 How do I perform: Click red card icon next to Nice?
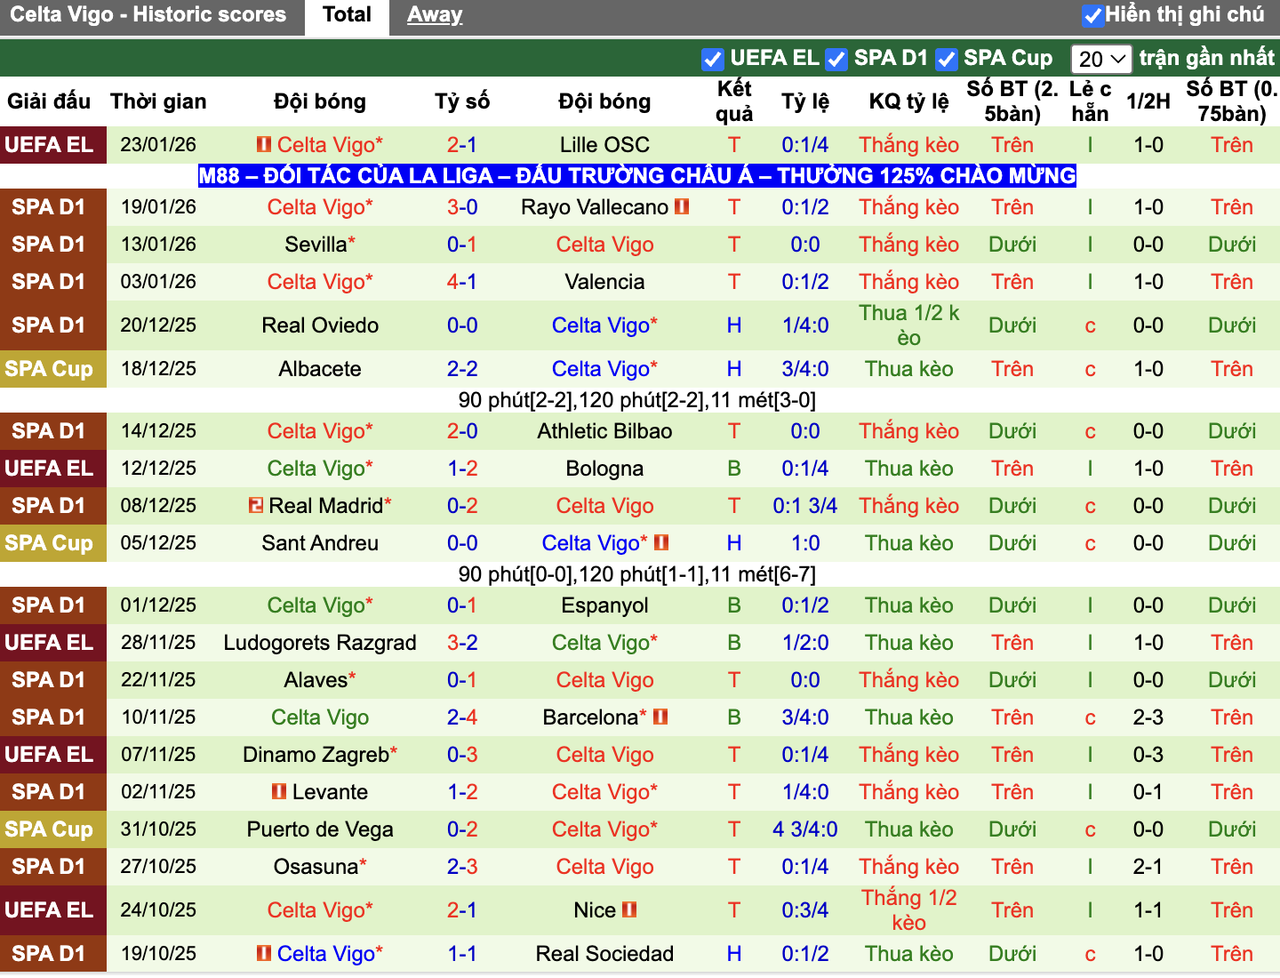(x=629, y=910)
